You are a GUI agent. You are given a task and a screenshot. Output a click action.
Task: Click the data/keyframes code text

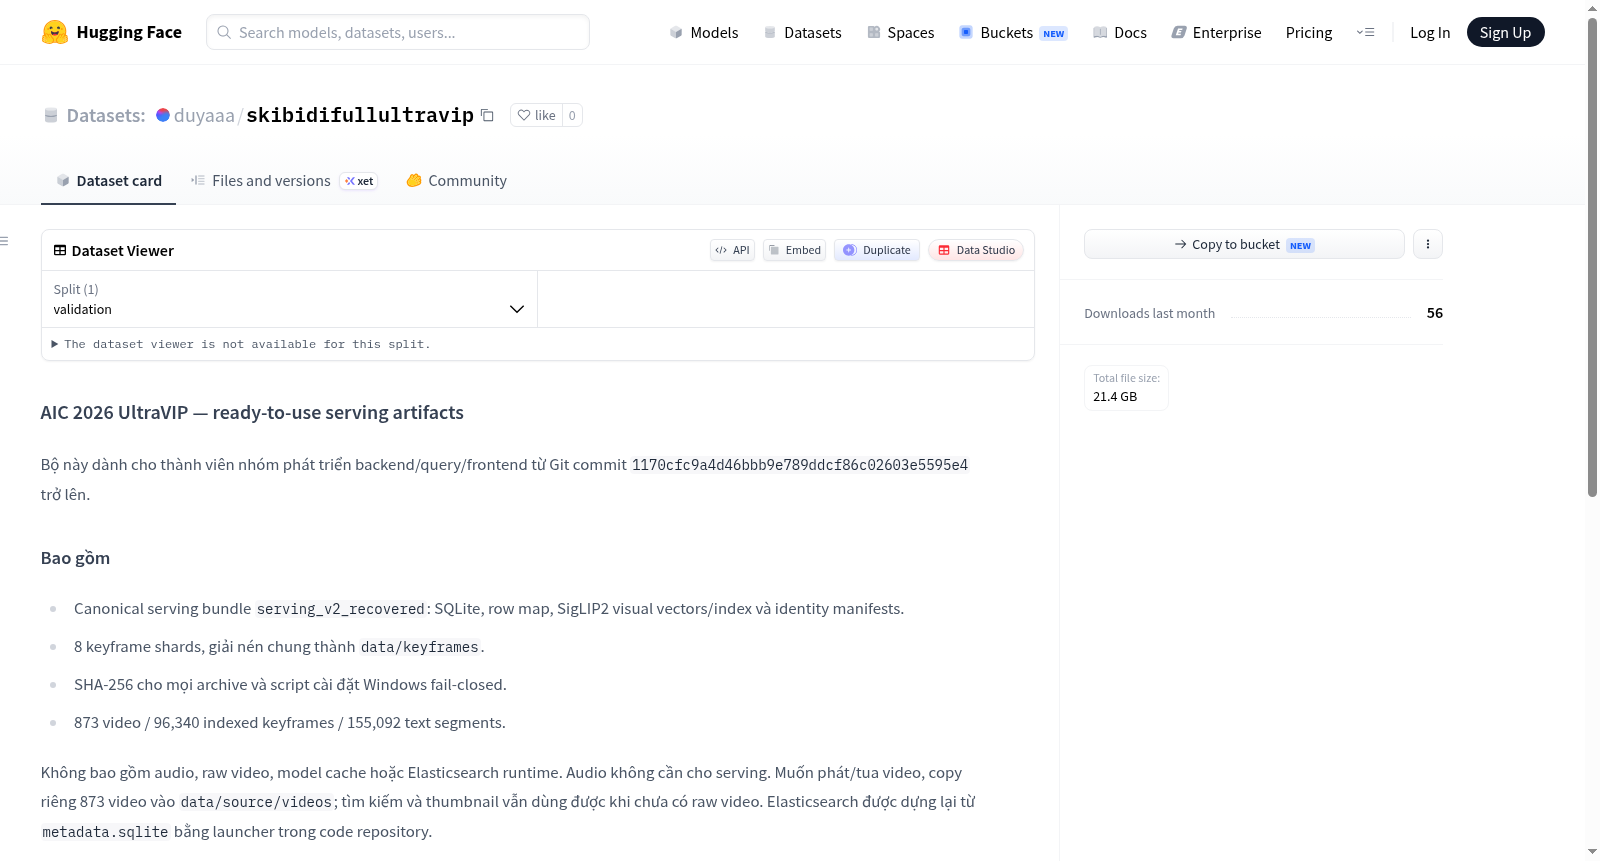tap(420, 647)
